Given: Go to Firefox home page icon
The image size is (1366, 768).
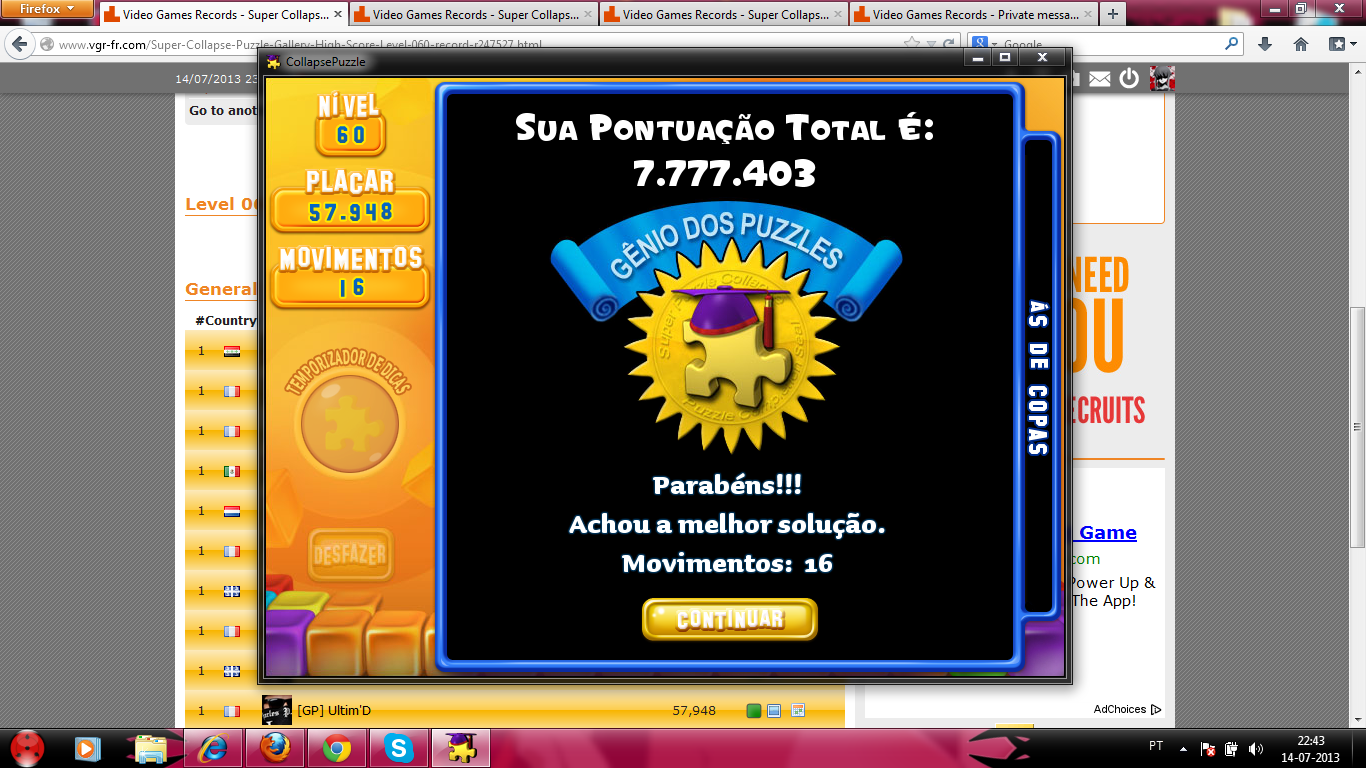Looking at the screenshot, I should (1300, 44).
